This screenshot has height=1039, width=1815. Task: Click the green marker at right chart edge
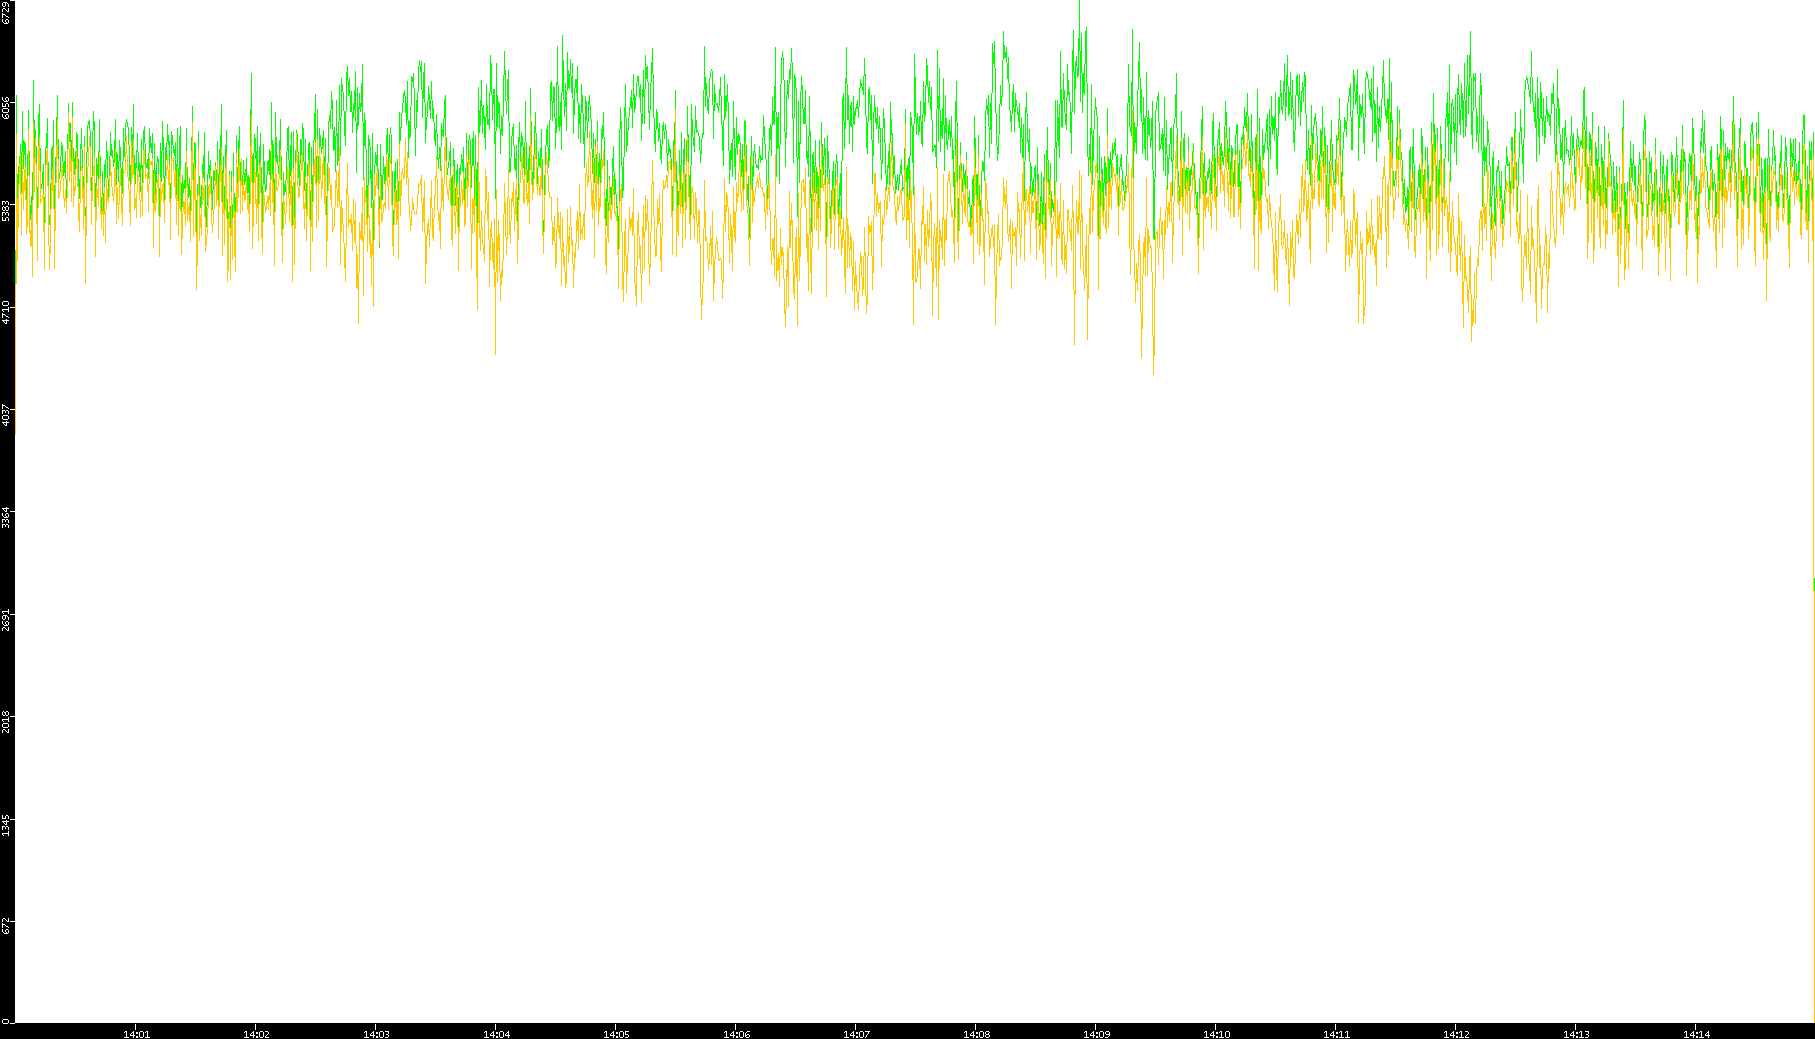coord(1813,583)
